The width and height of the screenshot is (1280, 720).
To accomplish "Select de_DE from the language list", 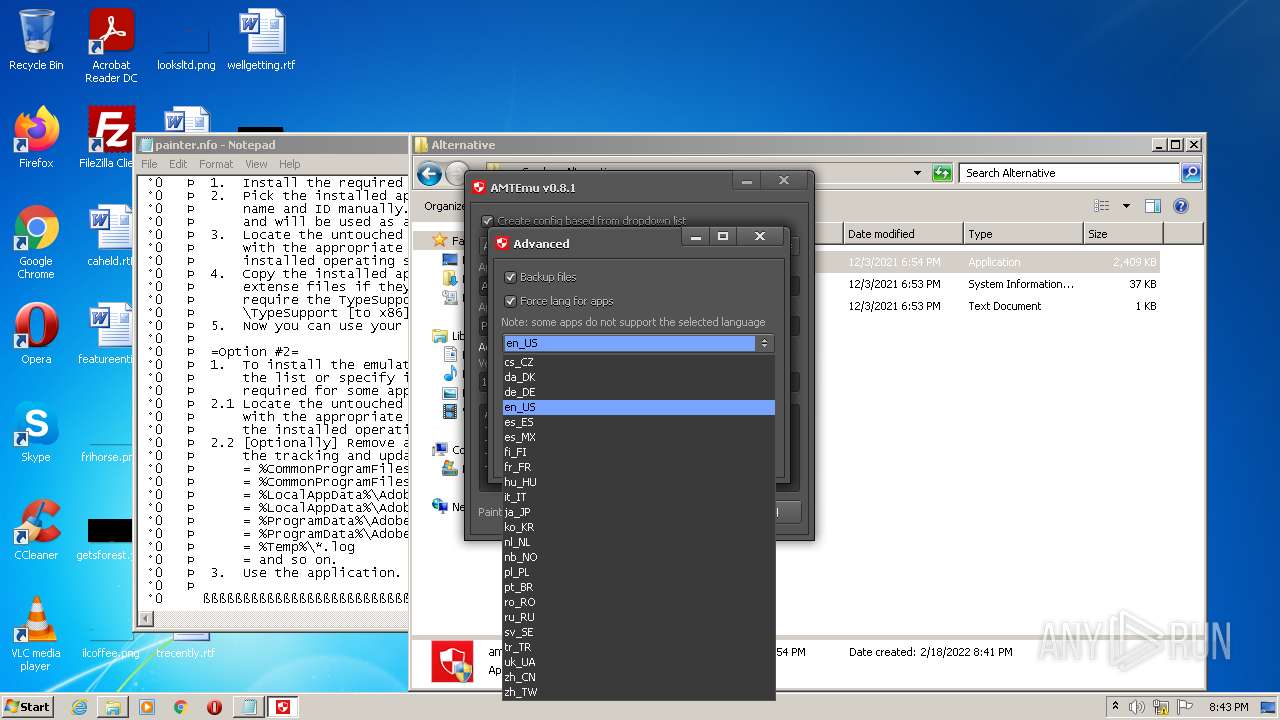I will pos(638,392).
